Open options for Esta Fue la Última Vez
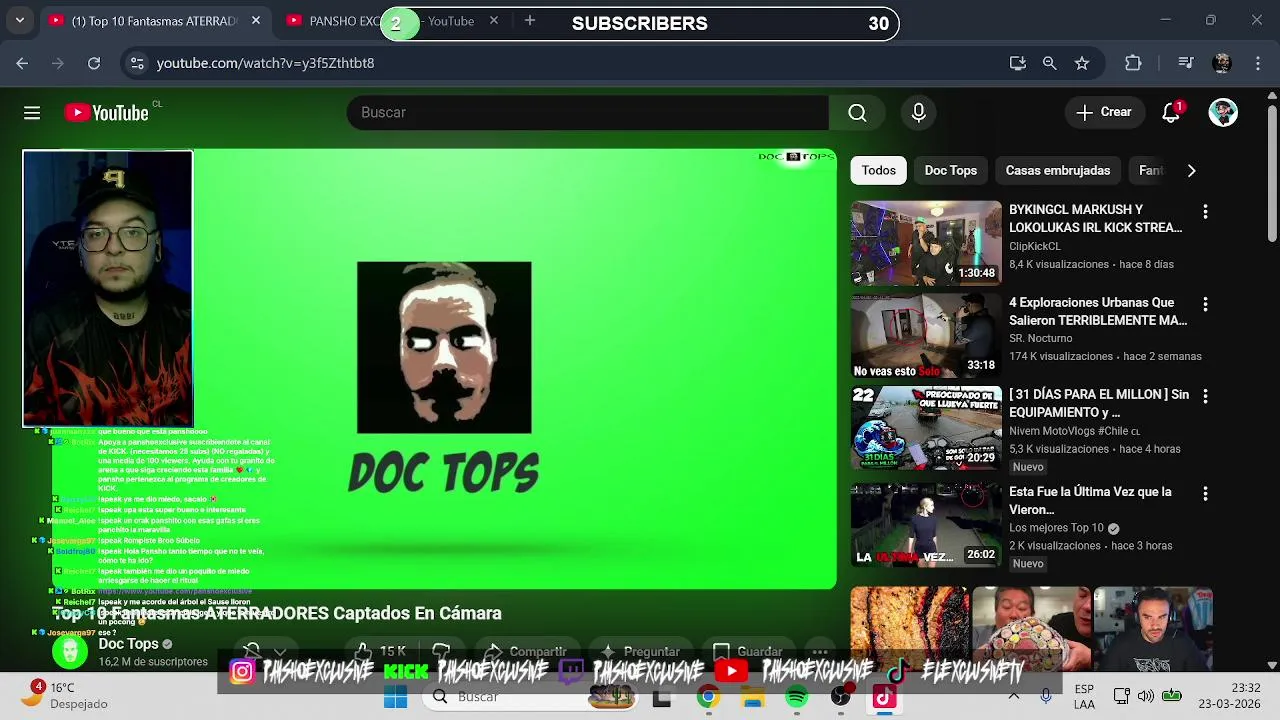1280x720 pixels. pos(1205,494)
